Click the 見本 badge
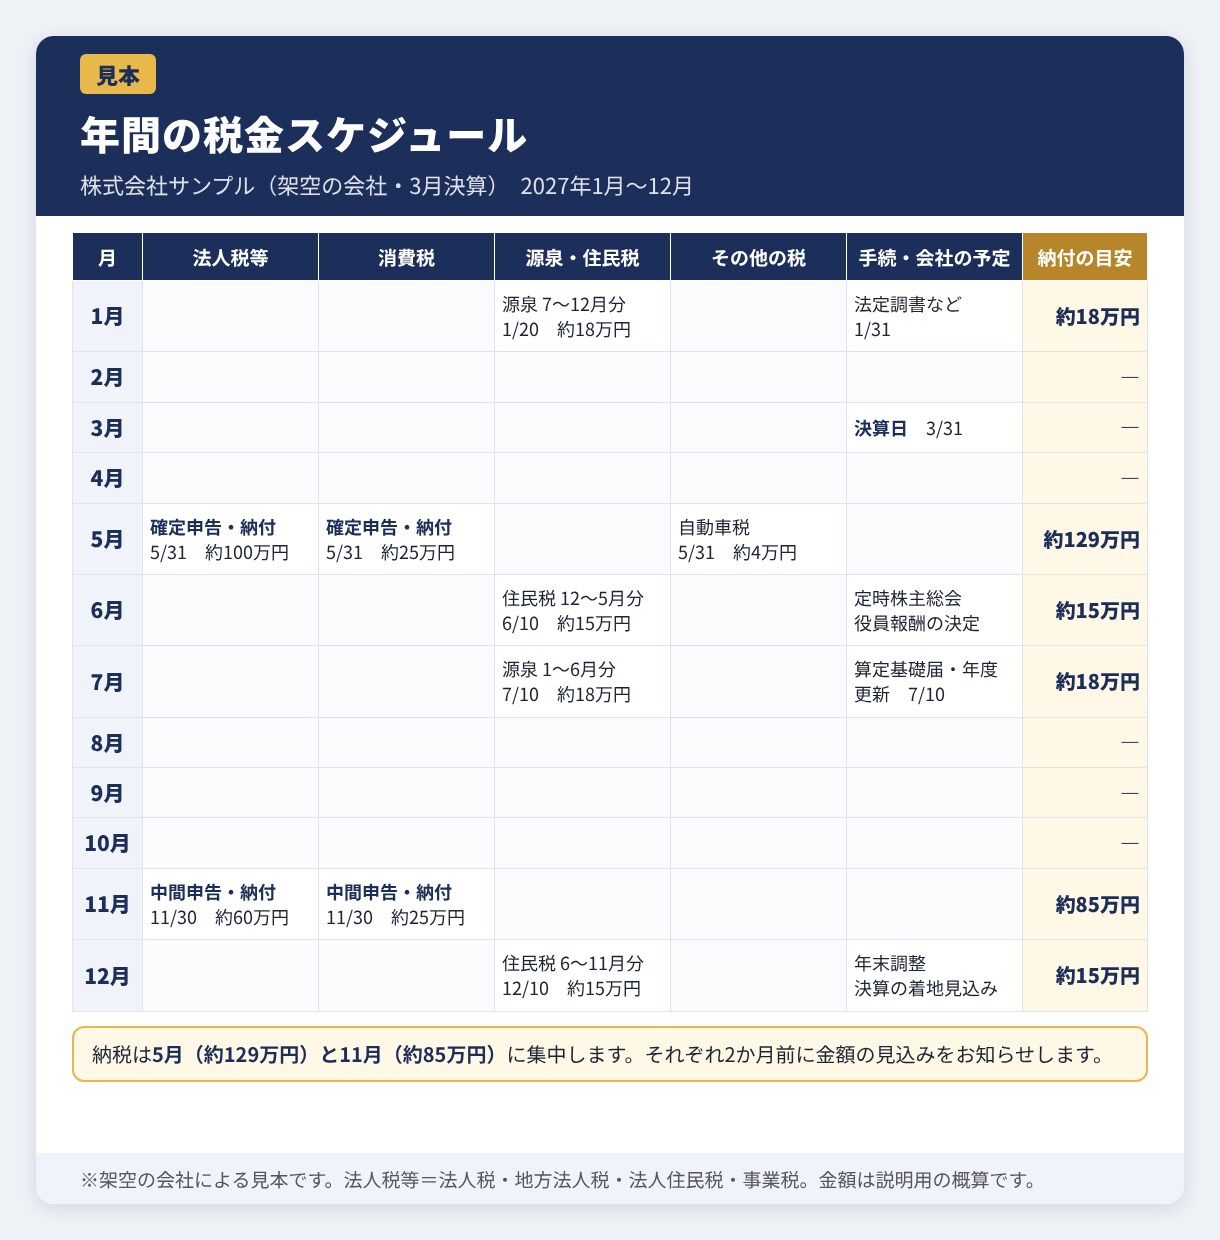The width and height of the screenshot is (1220, 1240). (118, 74)
